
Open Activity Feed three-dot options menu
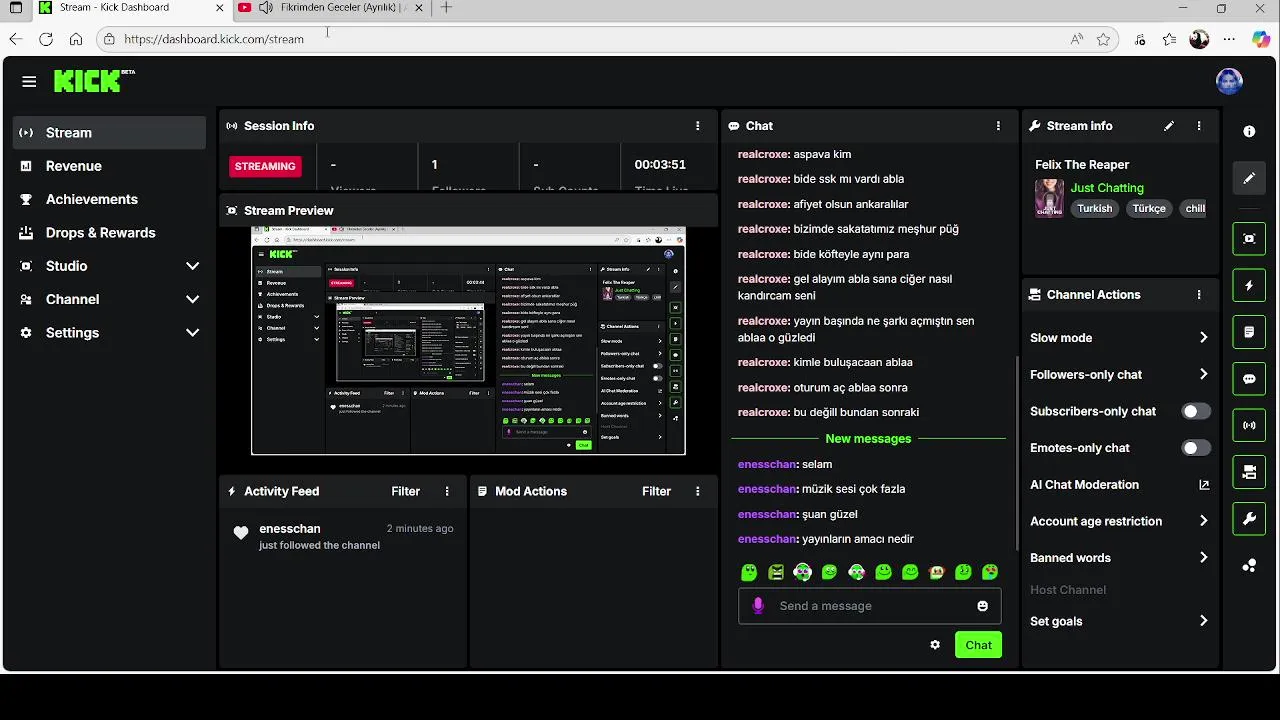pos(447,491)
